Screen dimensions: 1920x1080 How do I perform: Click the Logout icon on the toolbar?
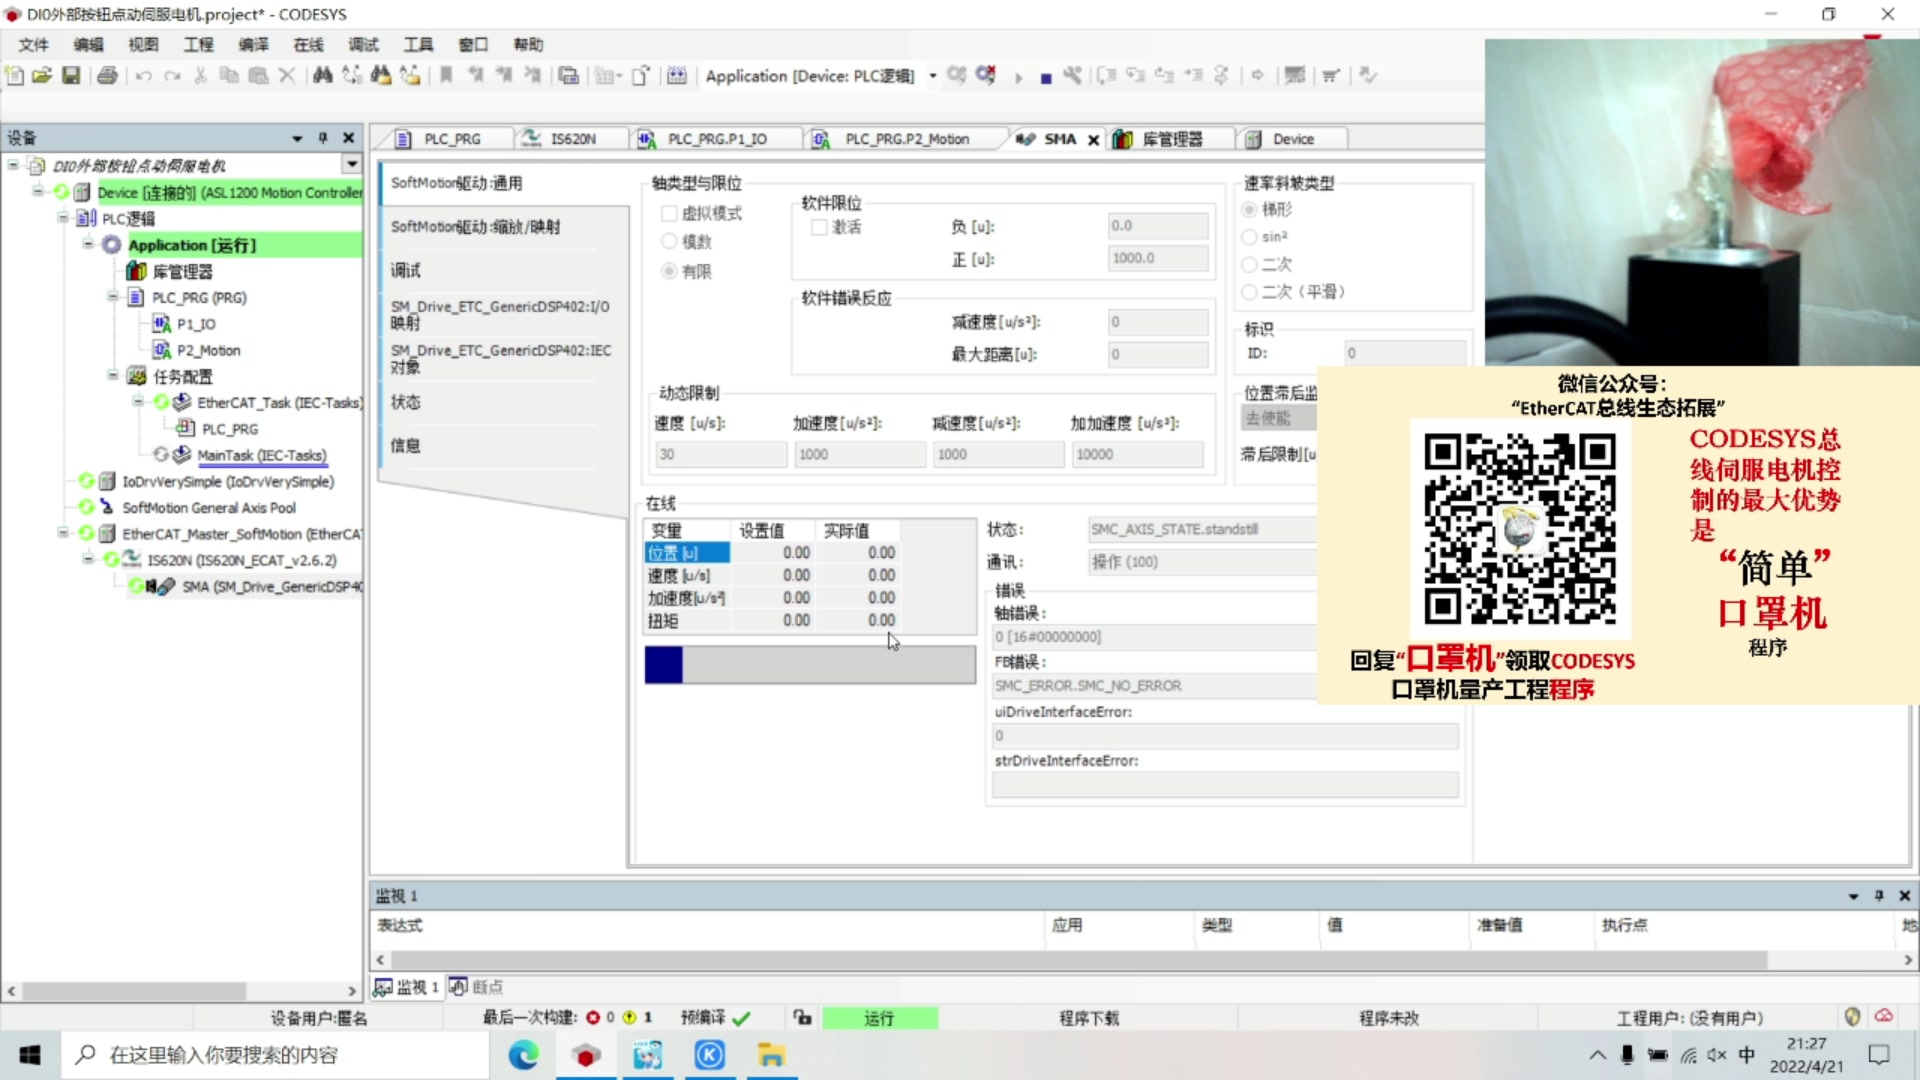(986, 75)
